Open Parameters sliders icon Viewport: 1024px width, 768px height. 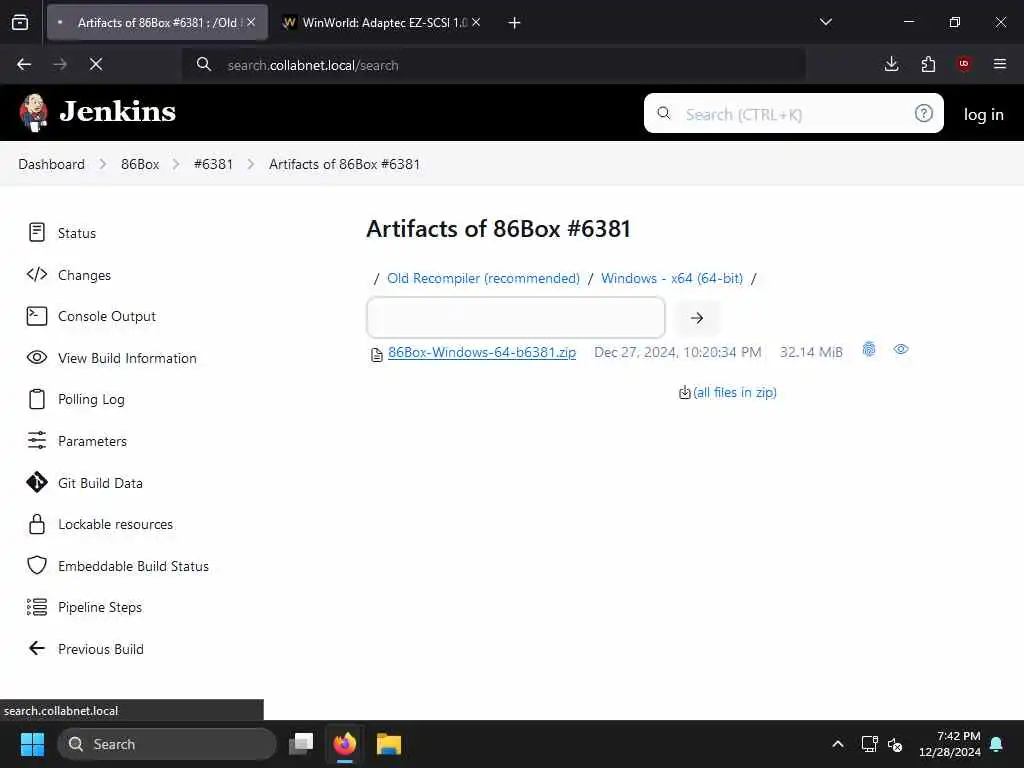37,441
